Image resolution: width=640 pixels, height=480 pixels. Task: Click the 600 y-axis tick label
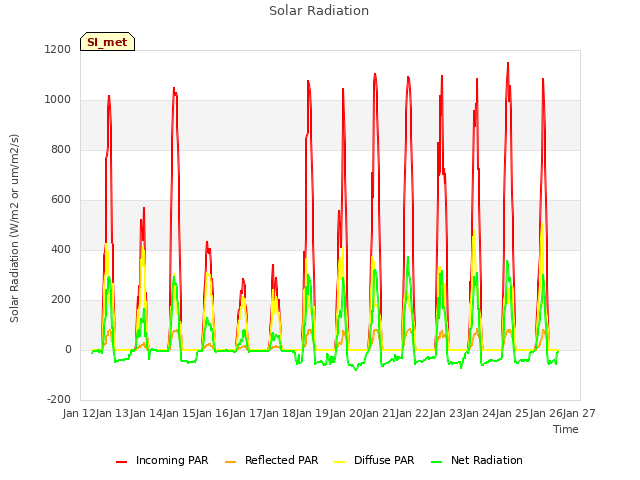coord(61,200)
